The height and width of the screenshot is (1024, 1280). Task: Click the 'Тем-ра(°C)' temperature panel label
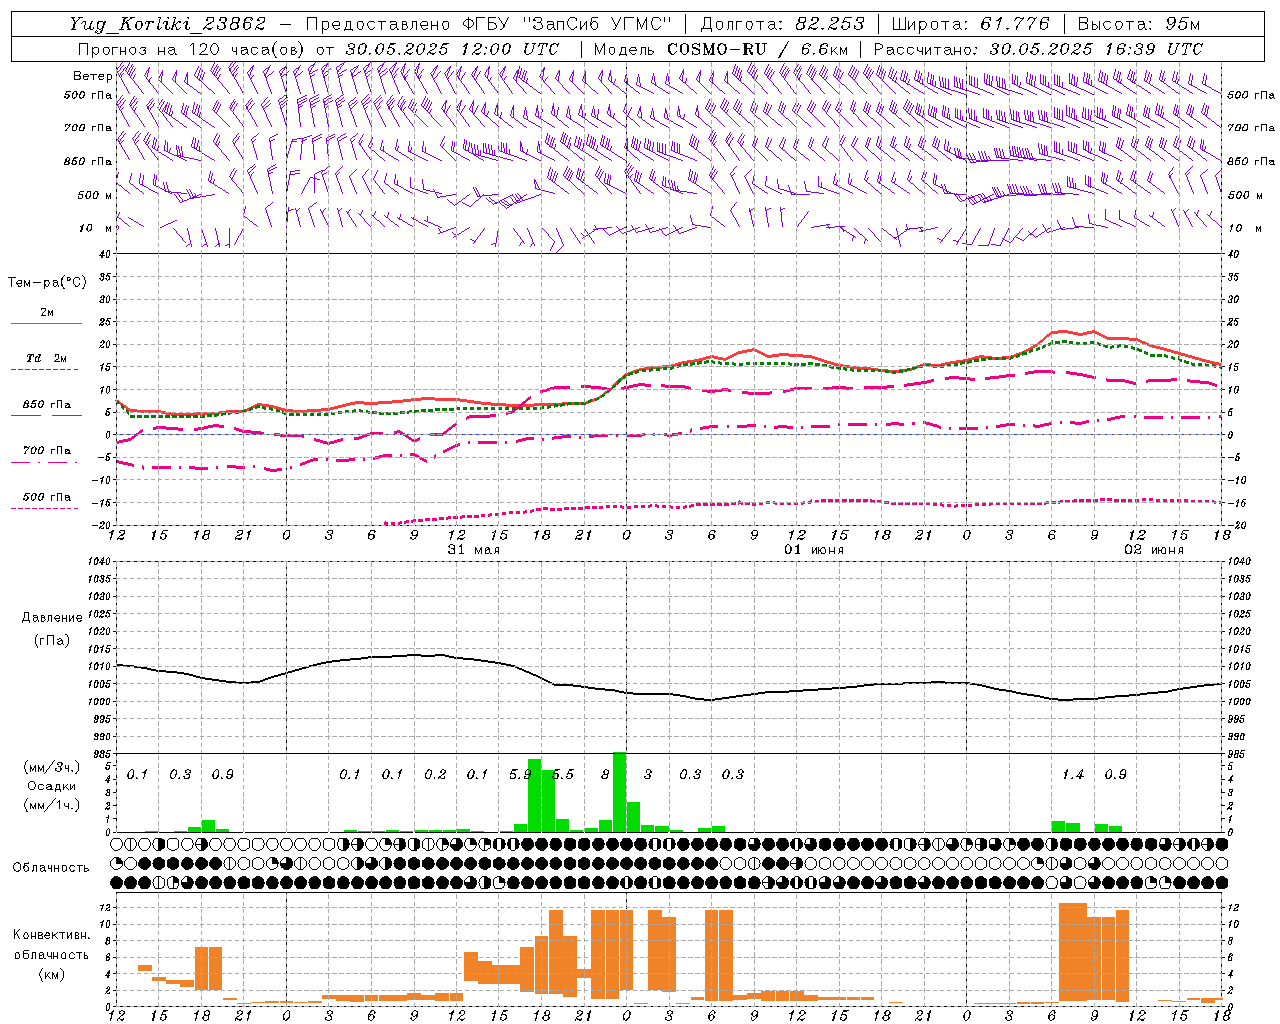pos(47,283)
